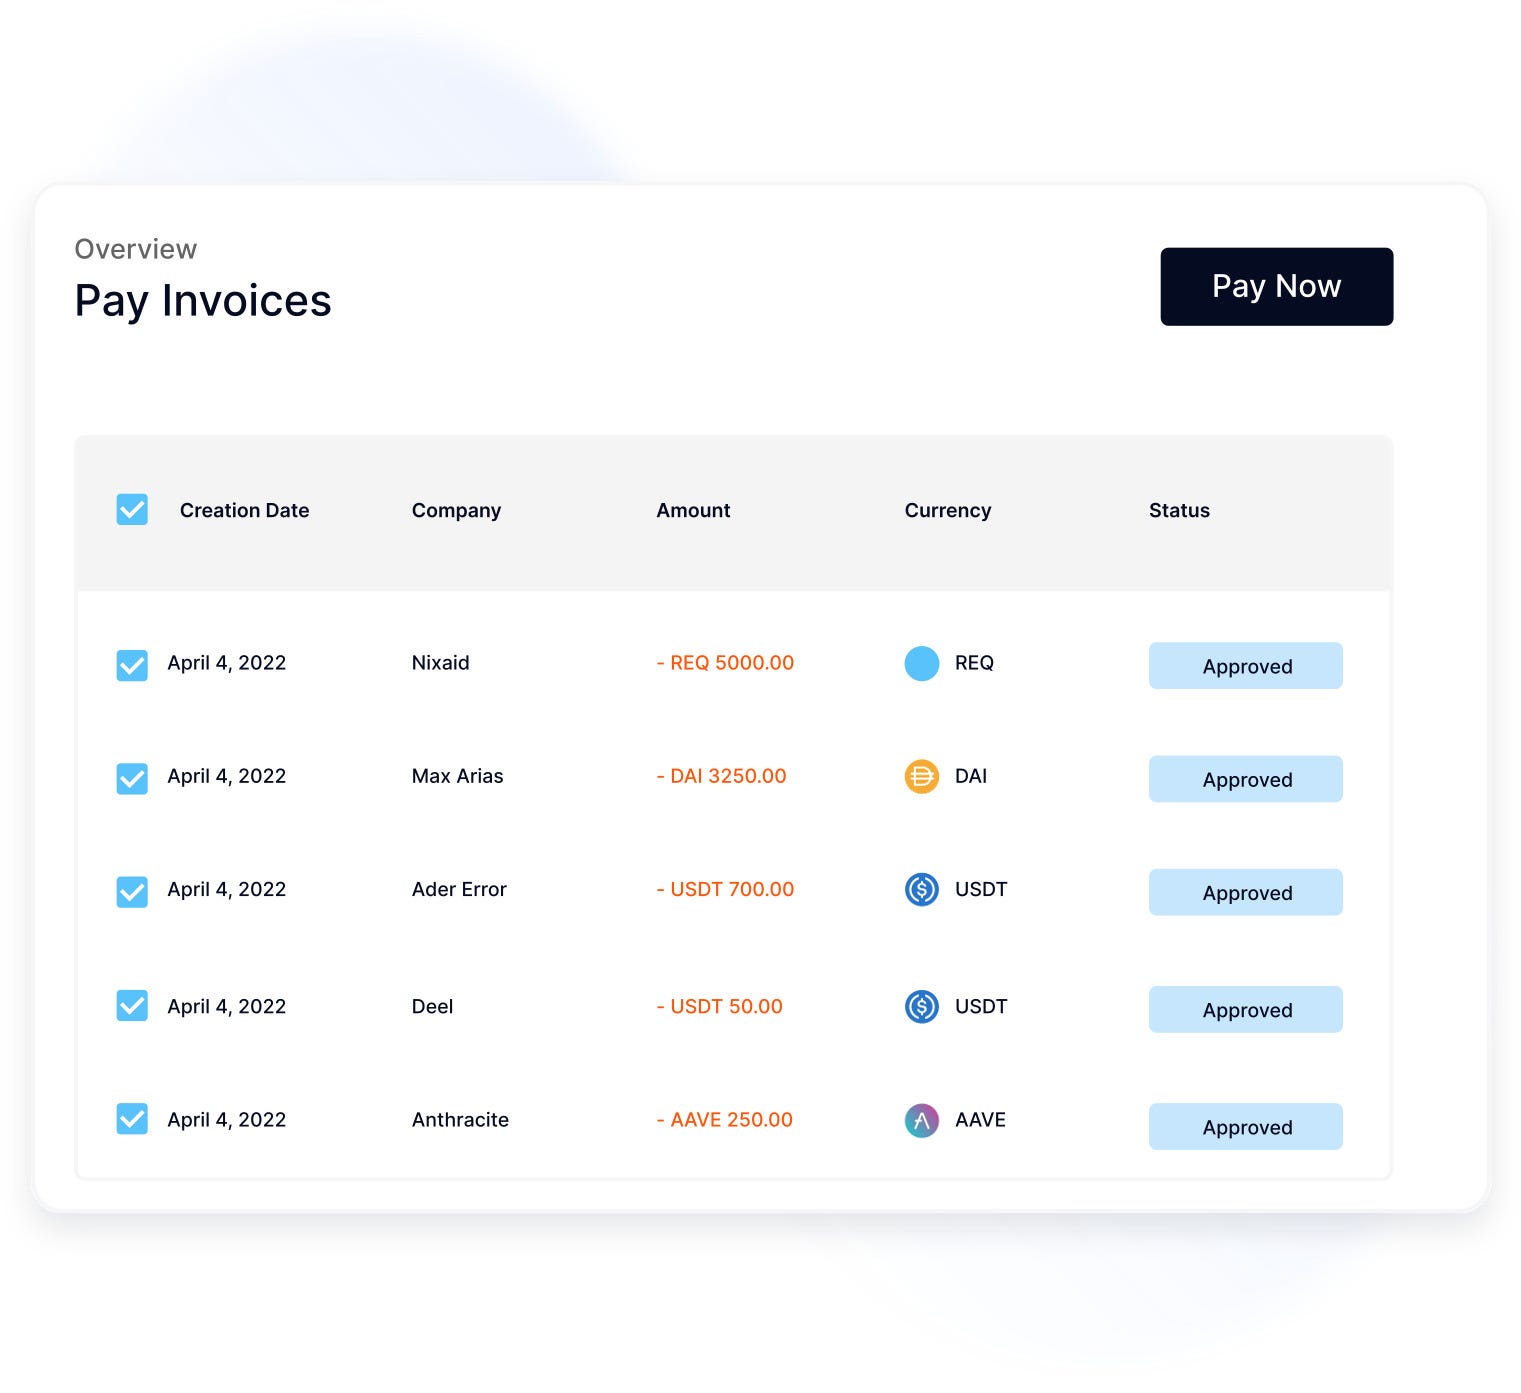
Task: Select the AAVE gradient icon for Anthracite
Action: (920, 1120)
